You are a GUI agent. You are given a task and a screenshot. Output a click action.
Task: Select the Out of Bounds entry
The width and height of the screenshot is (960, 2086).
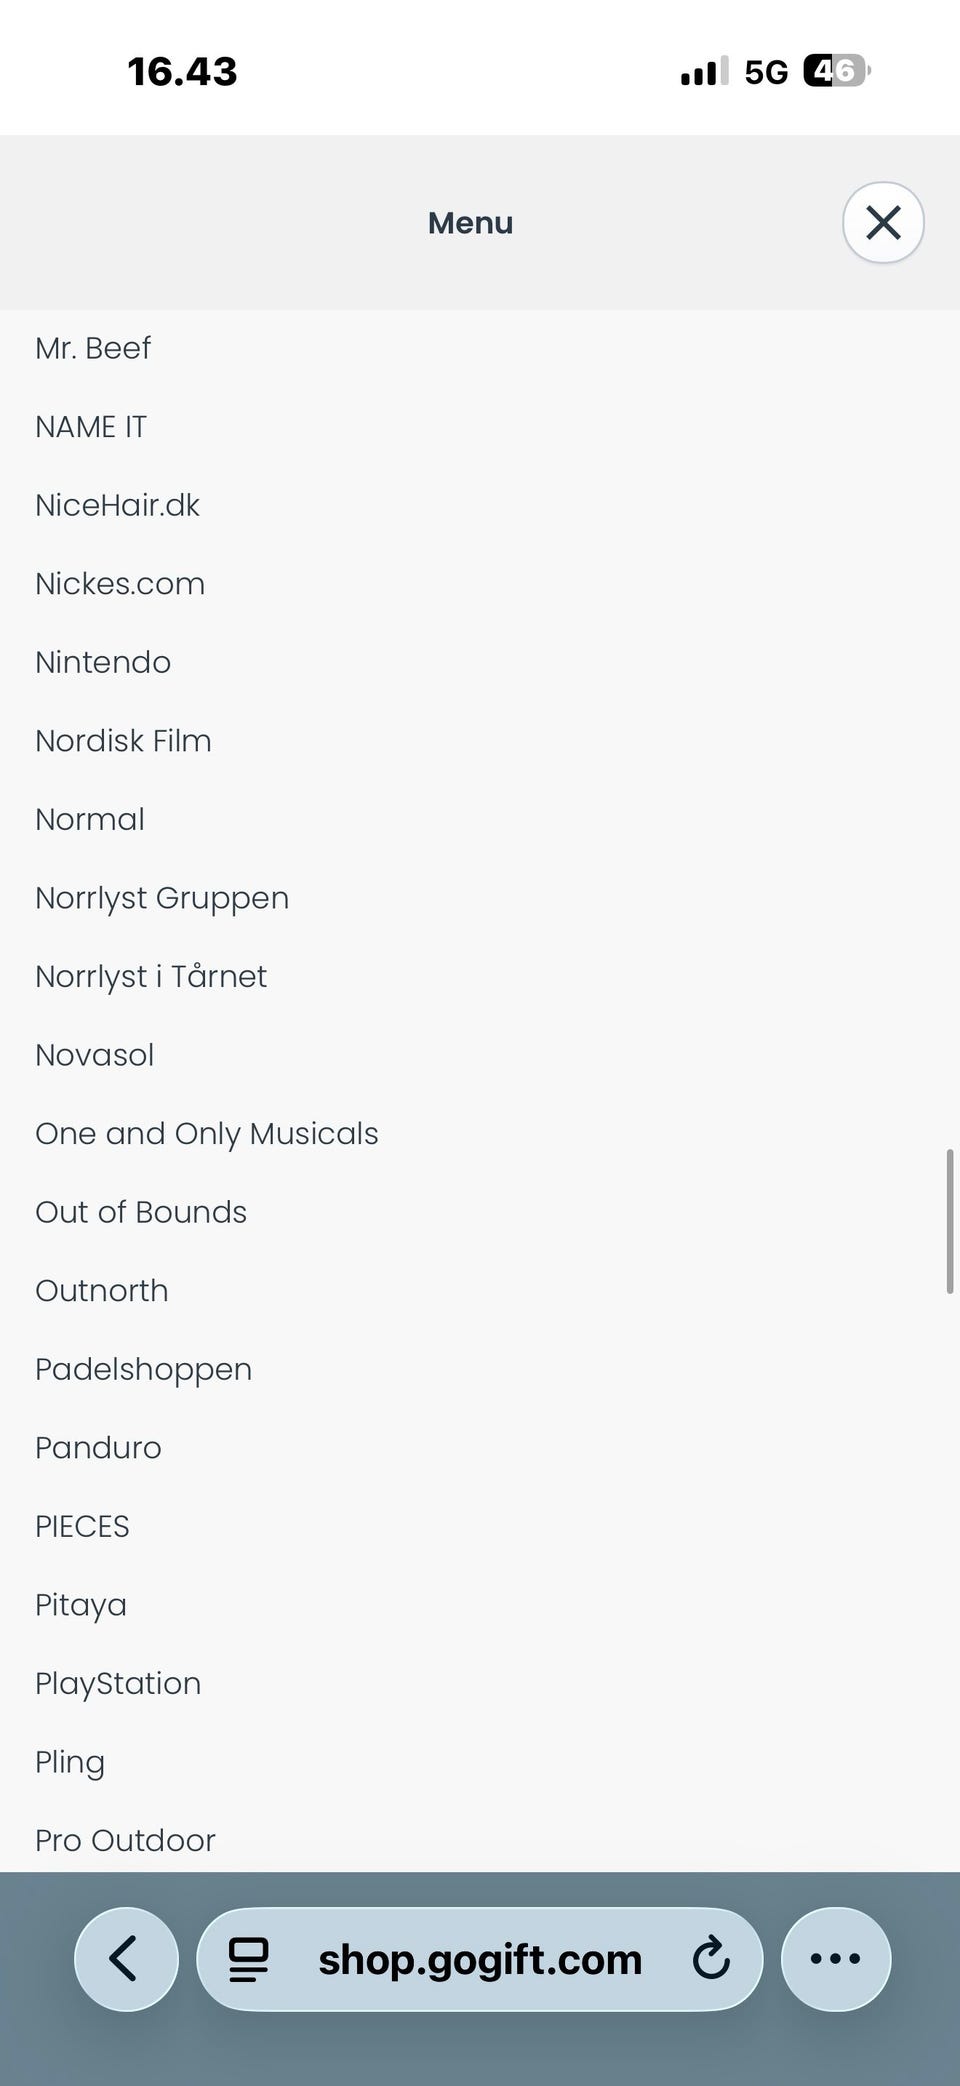coord(141,1212)
